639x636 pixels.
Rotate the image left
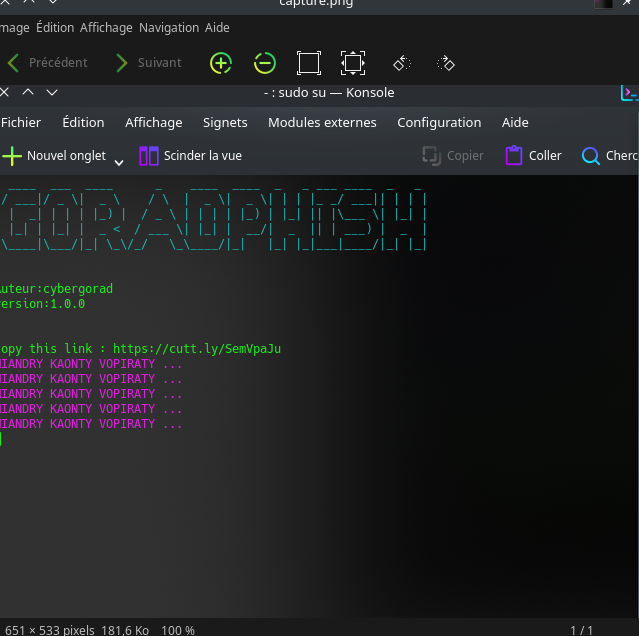point(402,63)
